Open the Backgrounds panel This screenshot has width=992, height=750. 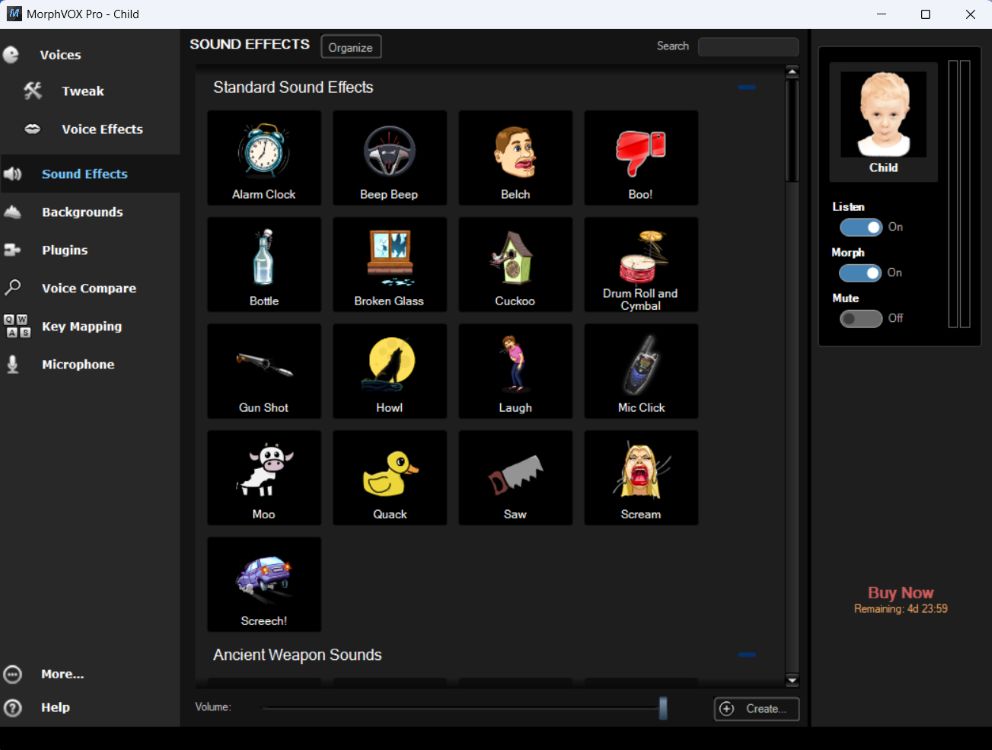point(82,212)
